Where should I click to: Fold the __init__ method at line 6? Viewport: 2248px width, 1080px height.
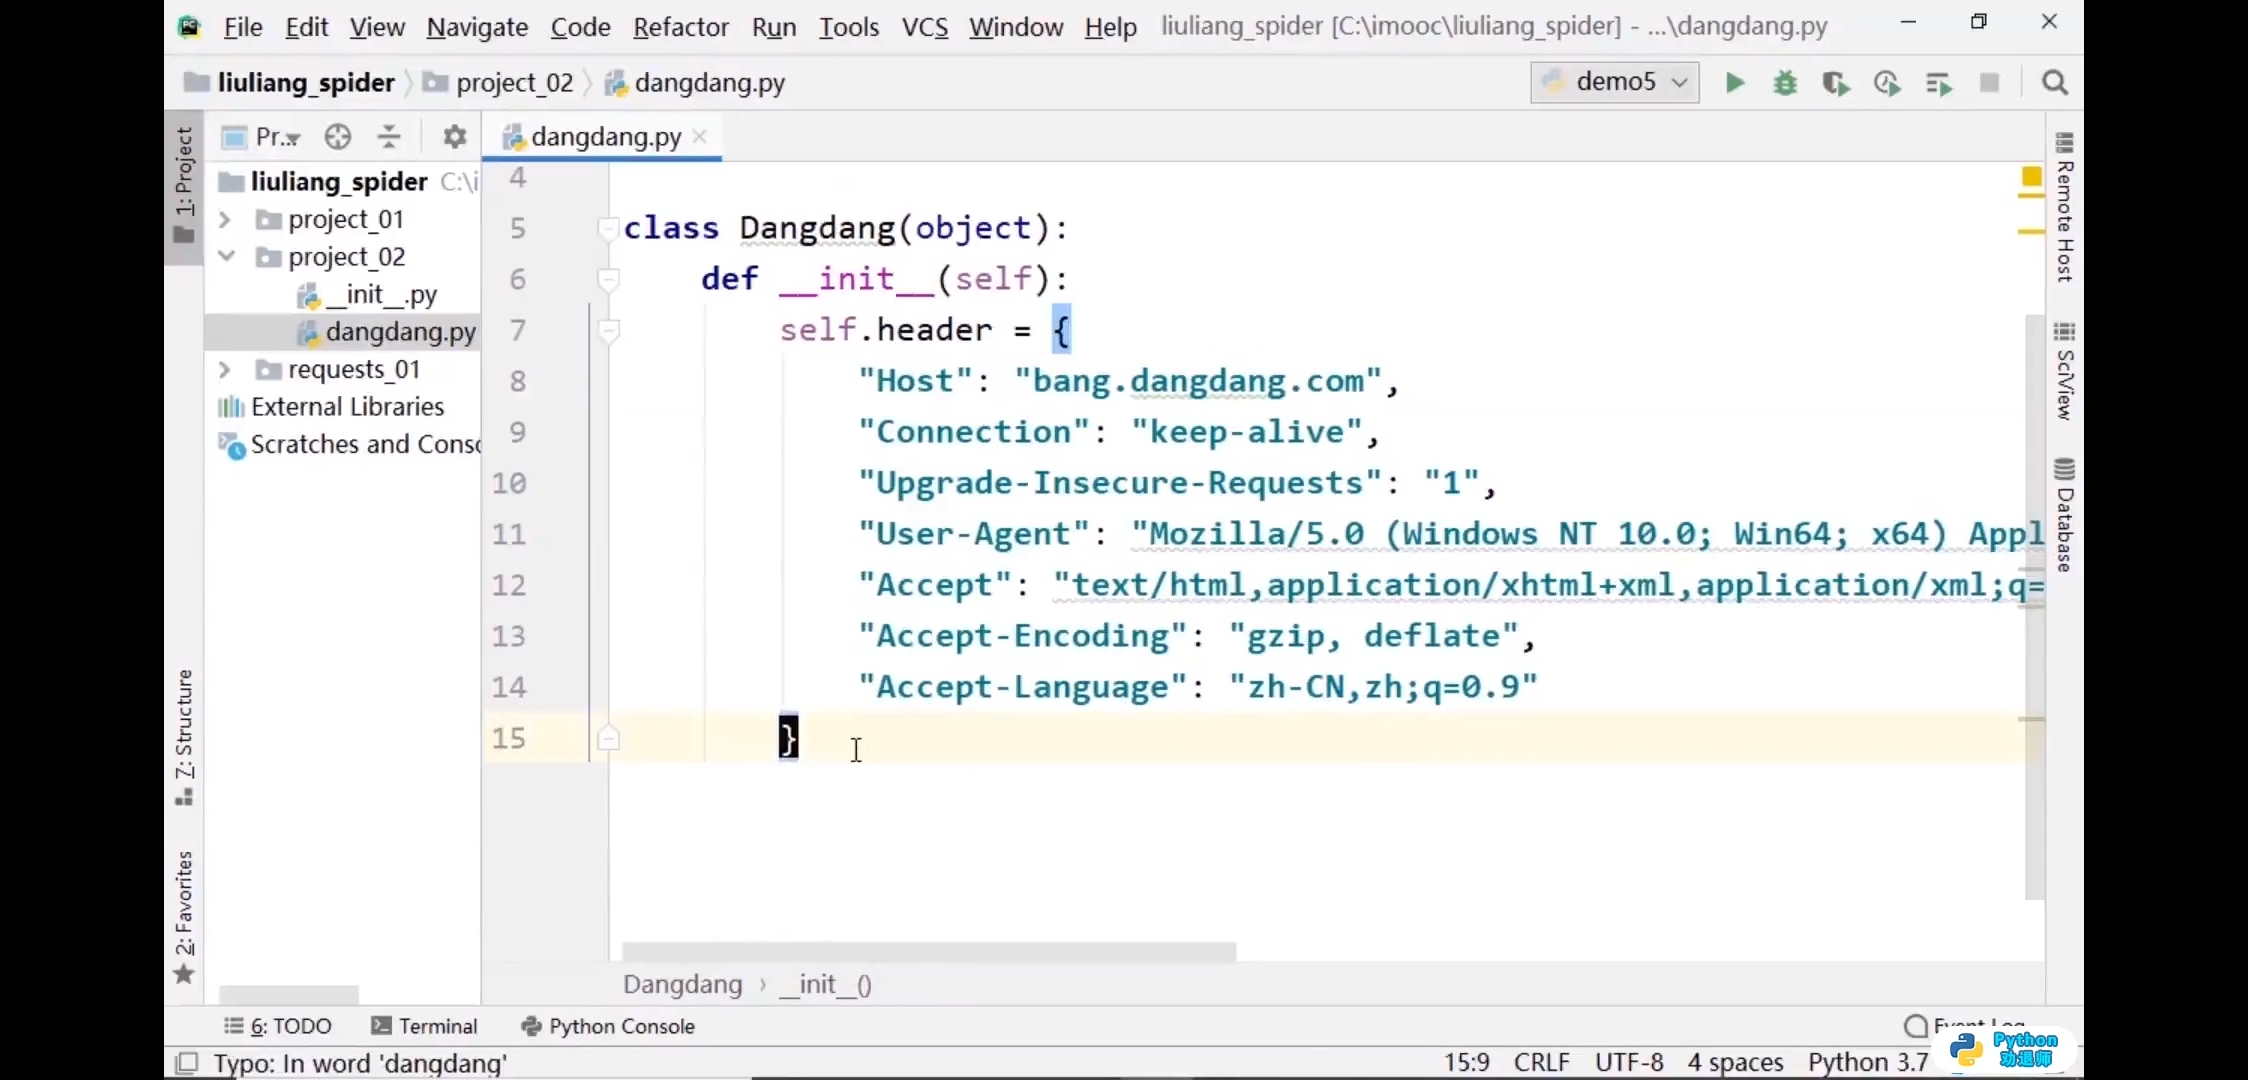click(608, 280)
